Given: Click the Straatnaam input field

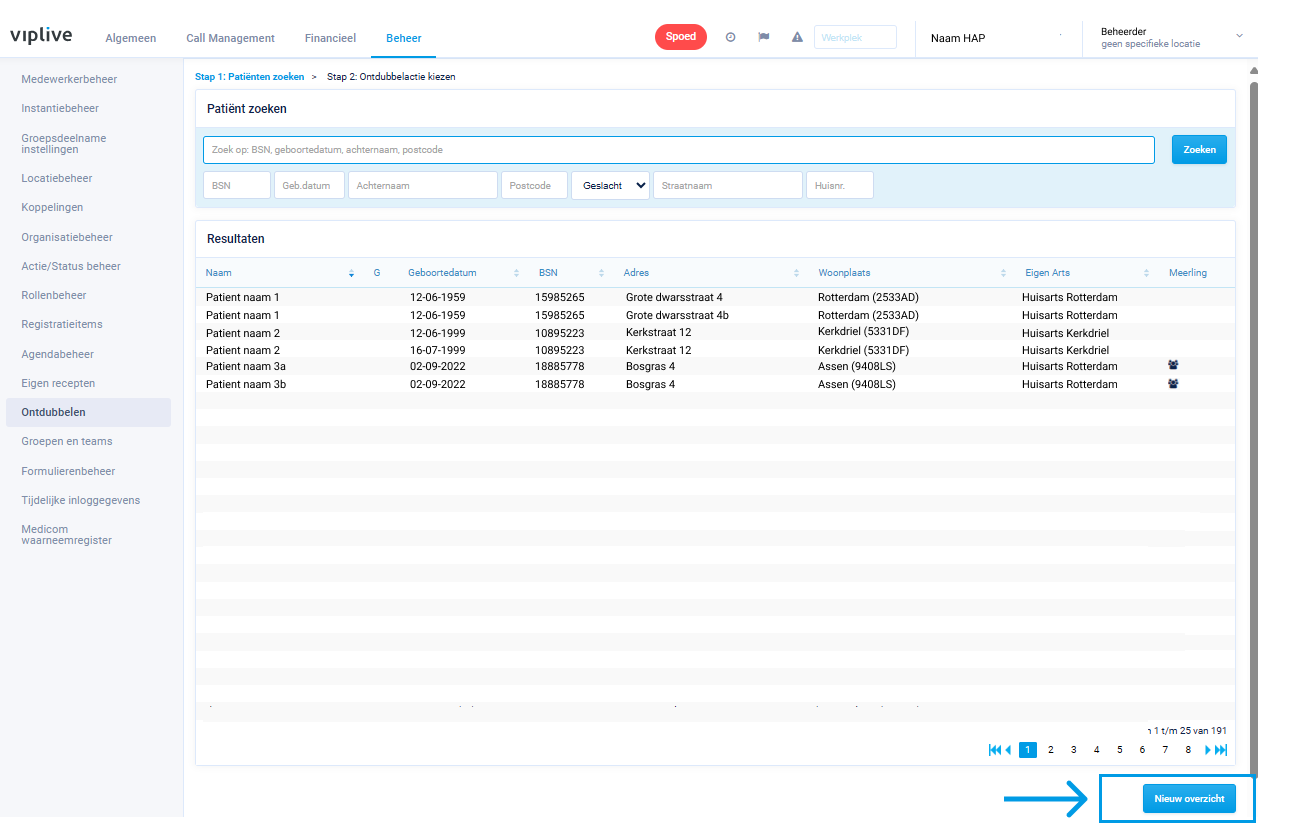Looking at the screenshot, I should [728, 185].
